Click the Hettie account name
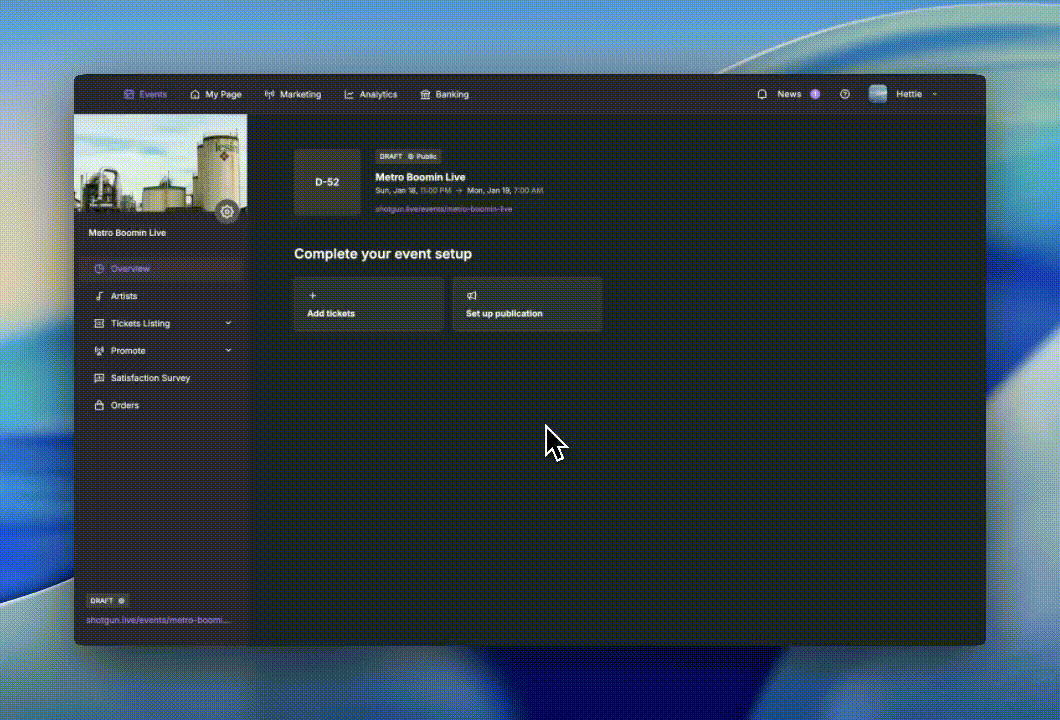 click(x=909, y=95)
